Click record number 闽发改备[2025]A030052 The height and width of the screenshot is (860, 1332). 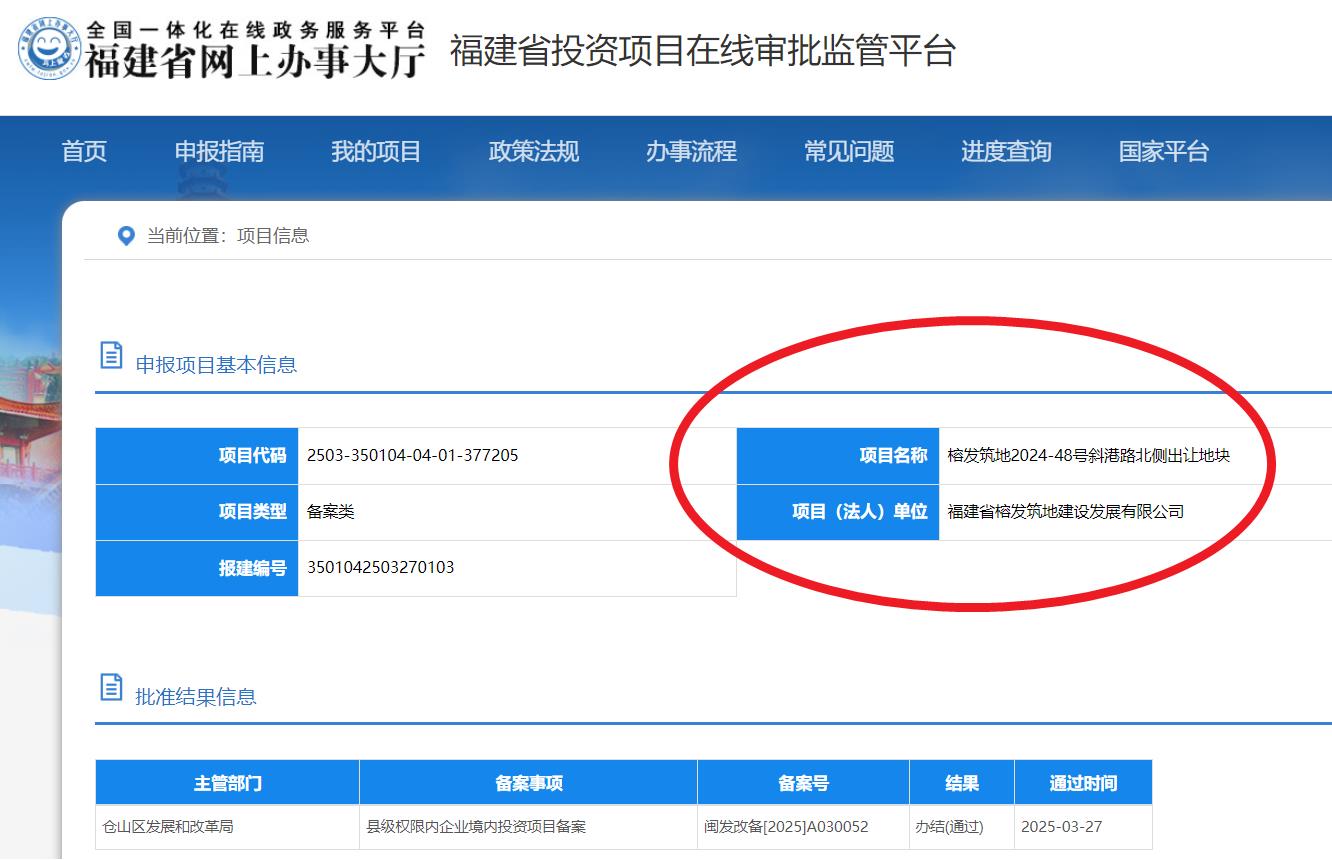786,828
